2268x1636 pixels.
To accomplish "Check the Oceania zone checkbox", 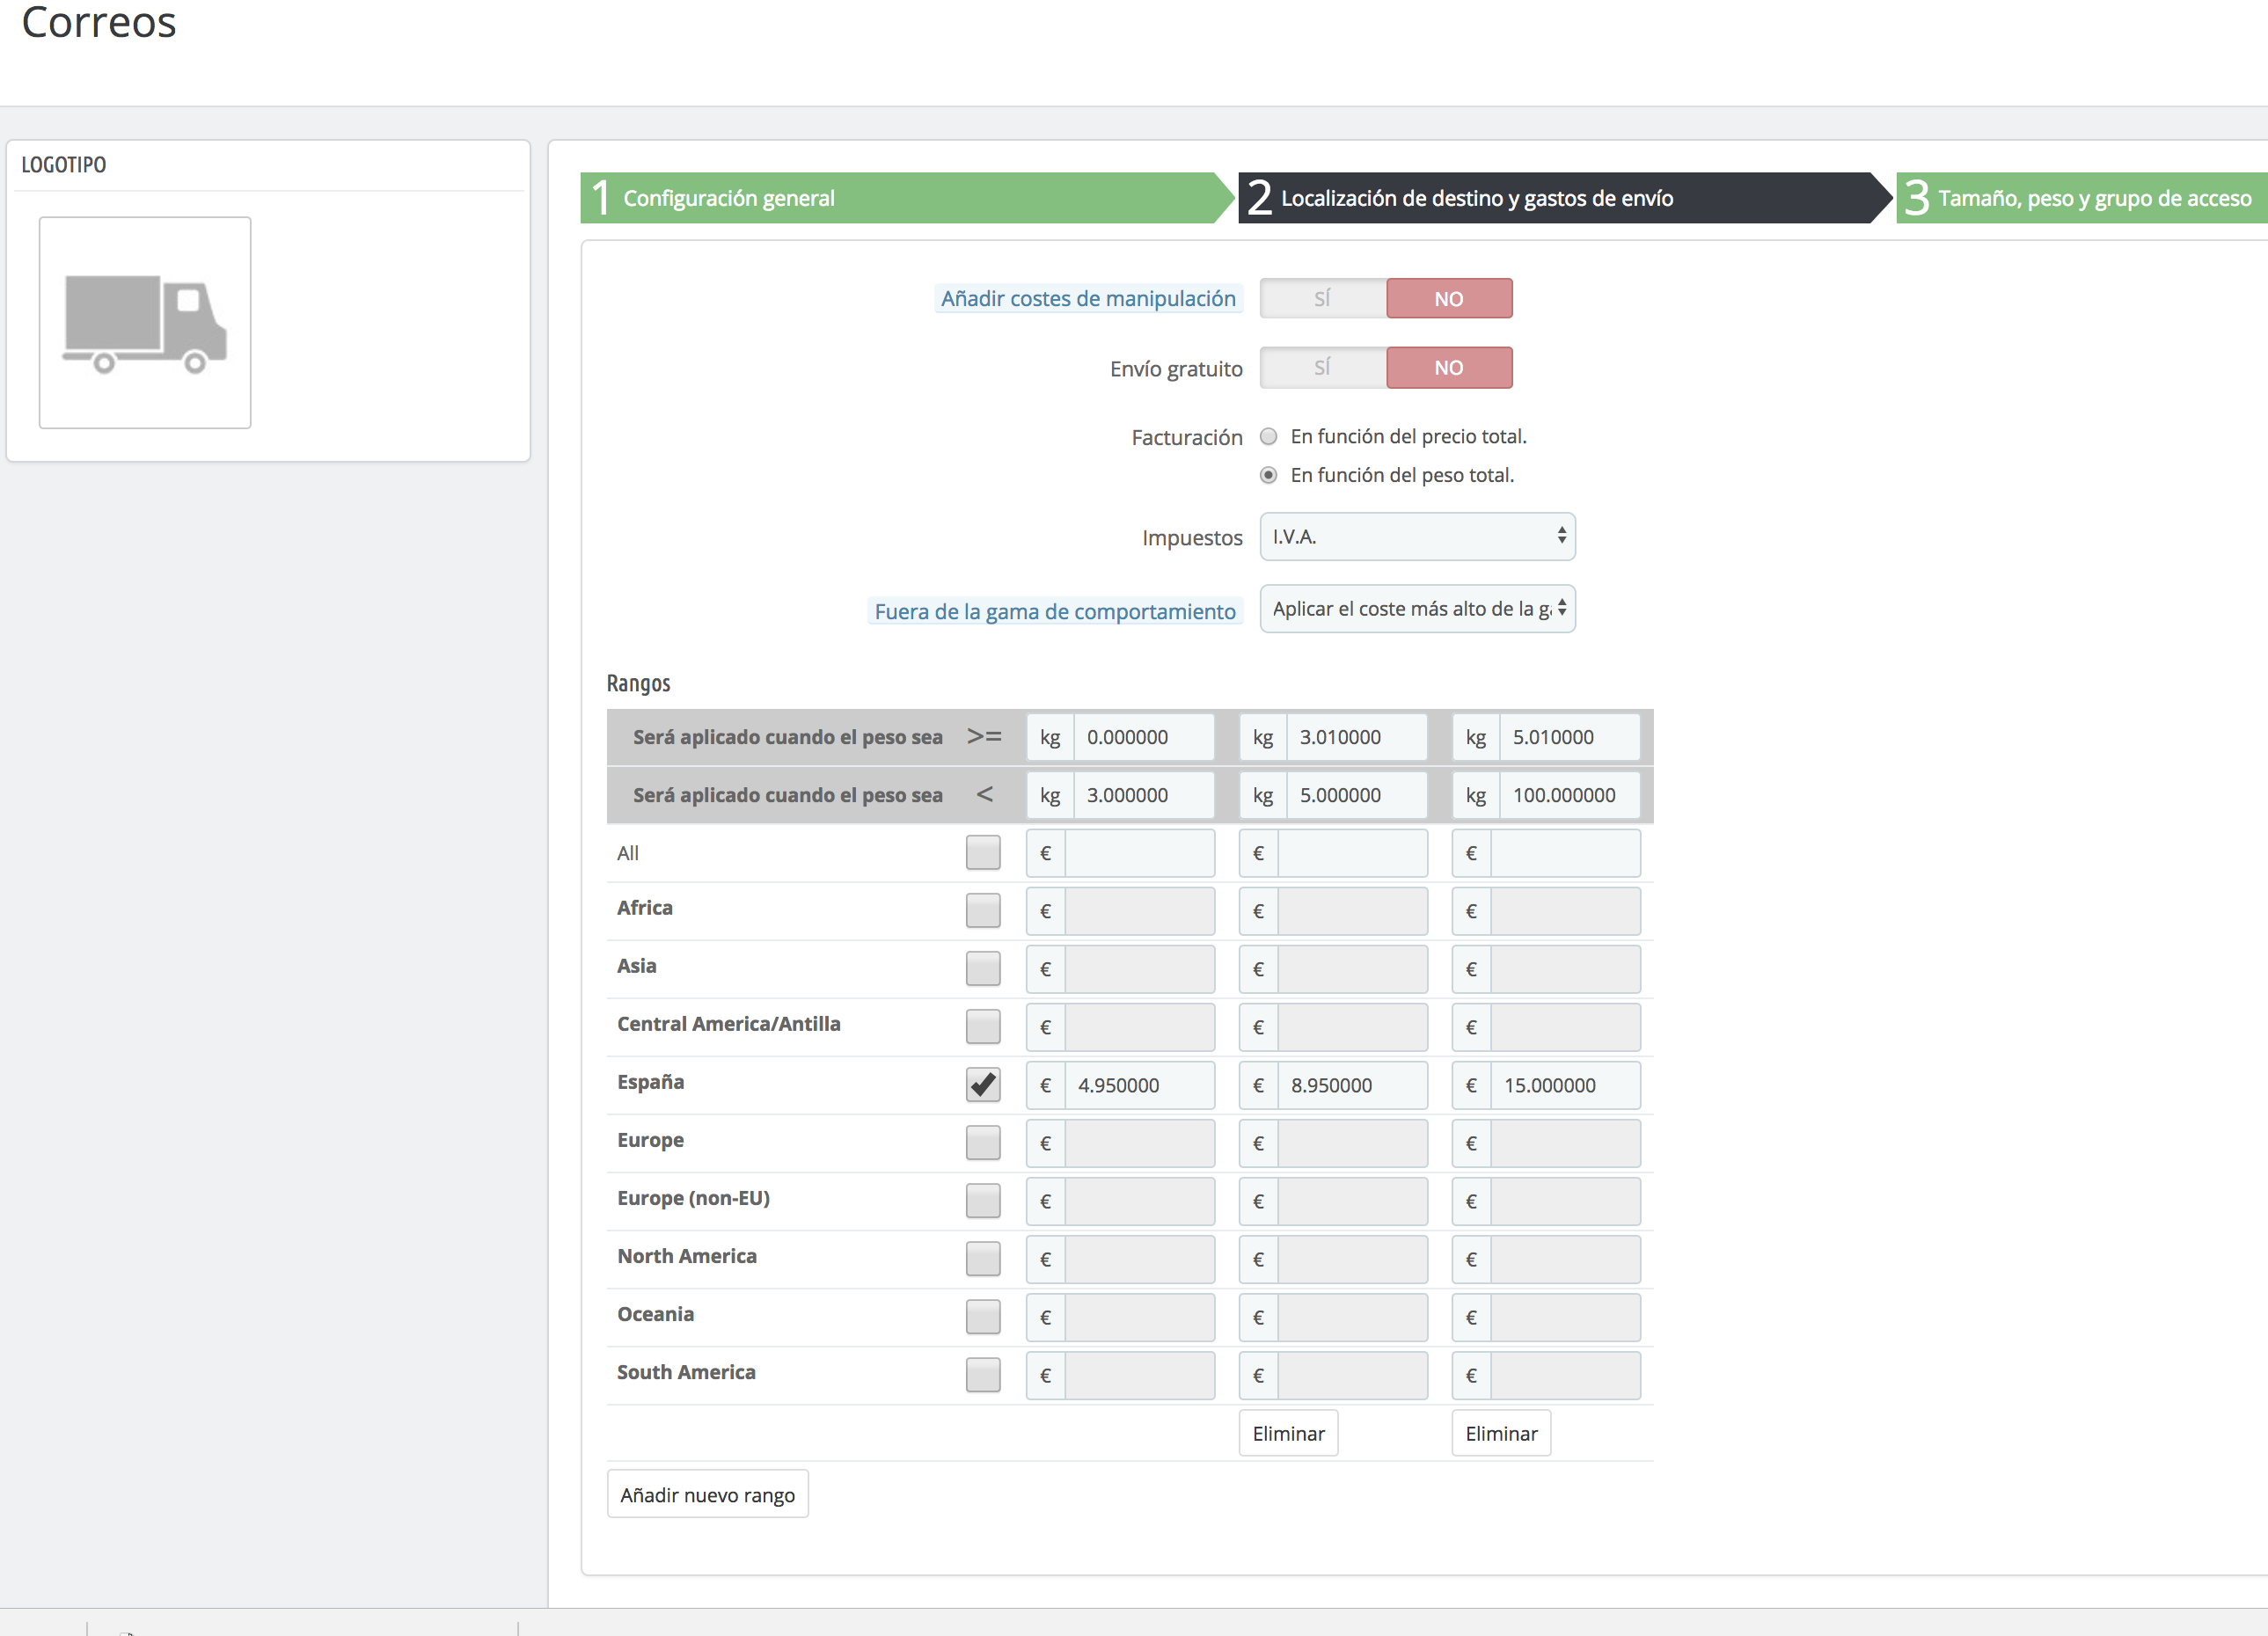I will [983, 1316].
